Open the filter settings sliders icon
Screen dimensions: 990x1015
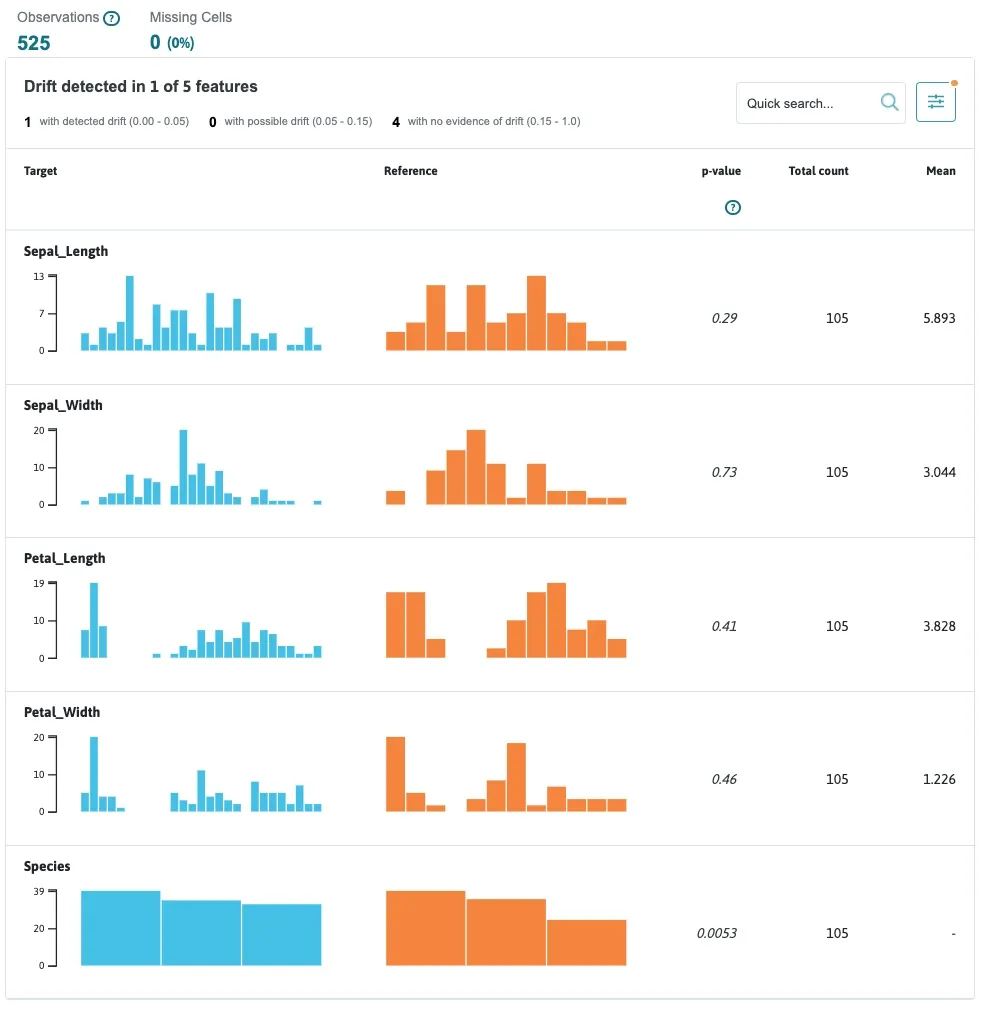tap(936, 101)
